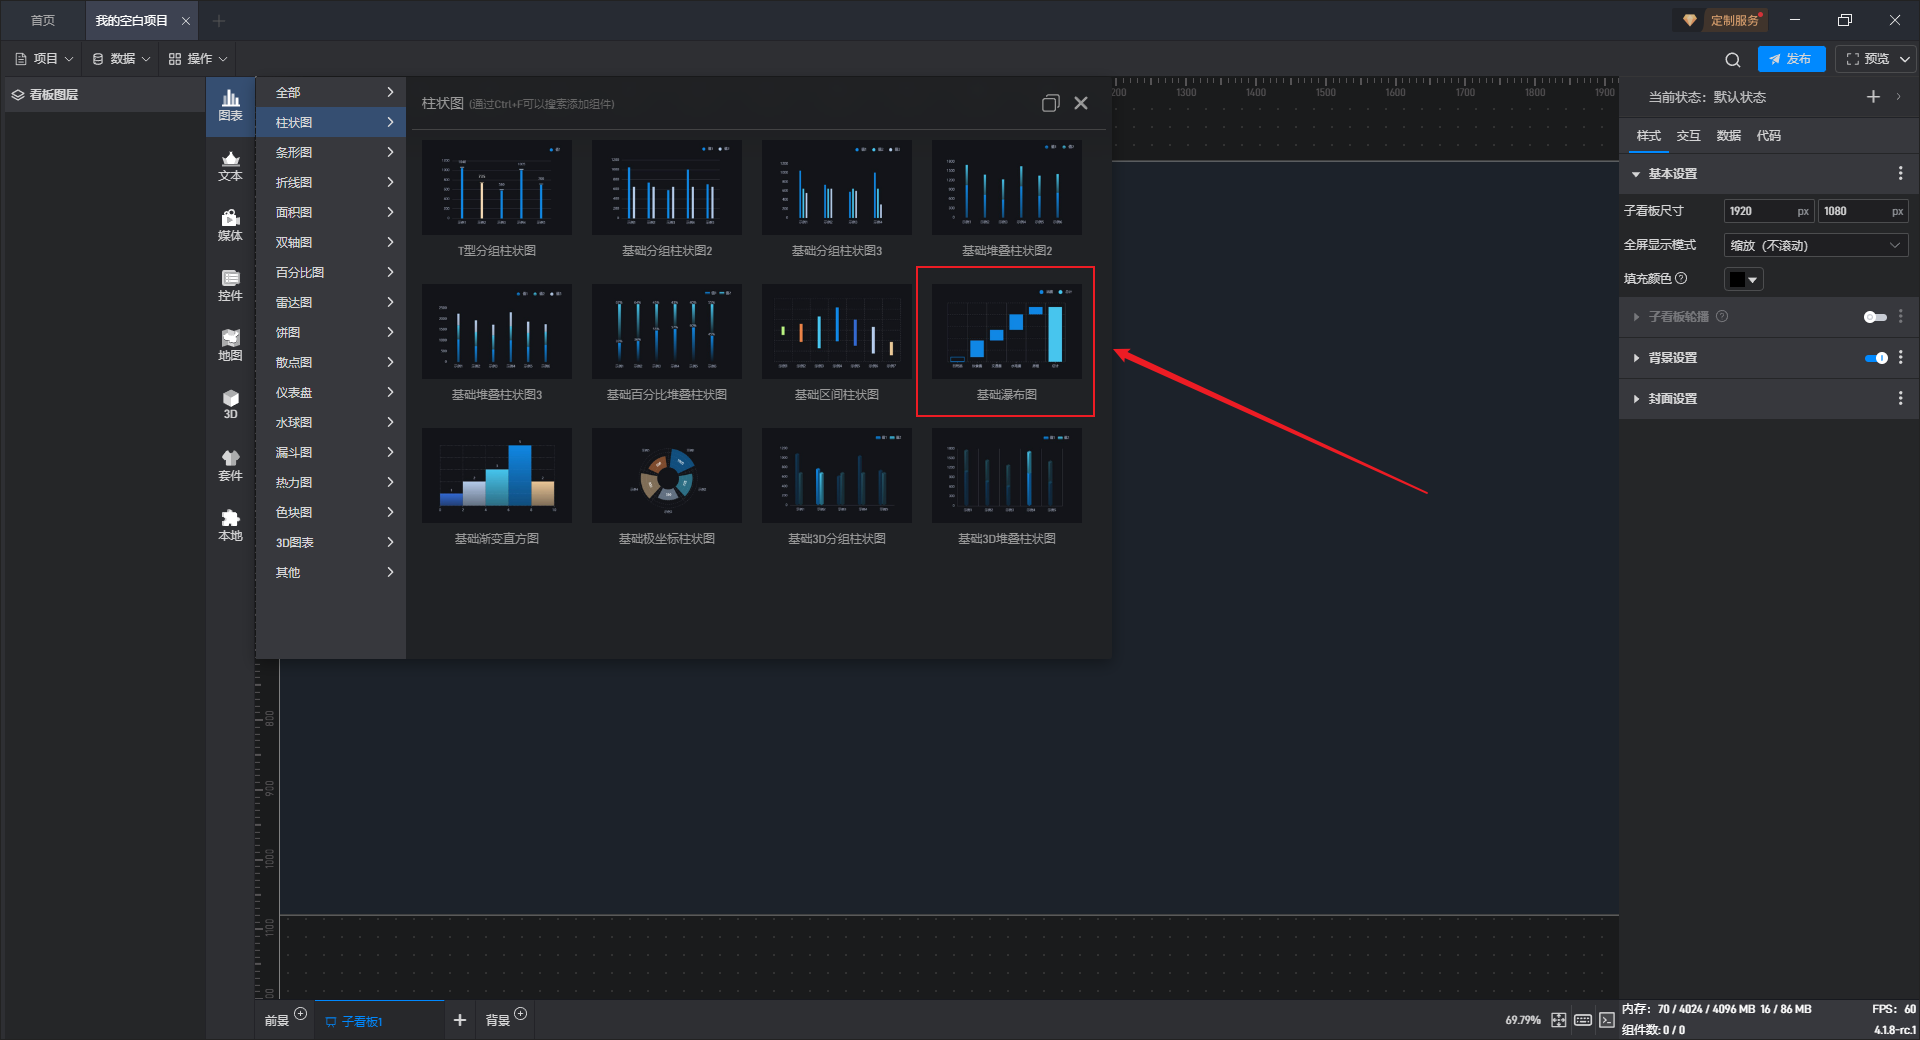Click the 预览 preview button
This screenshot has height=1040, width=1920.
[x=1867, y=59]
